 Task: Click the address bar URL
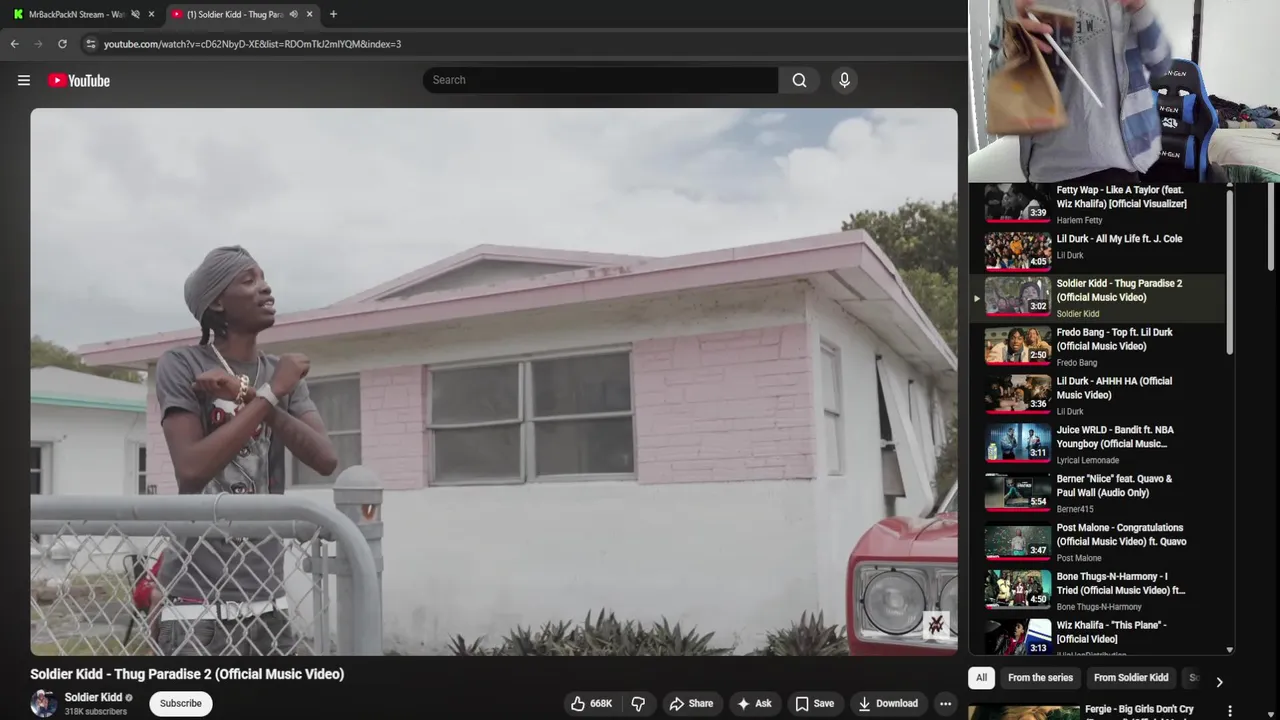pyautogui.click(x=252, y=44)
